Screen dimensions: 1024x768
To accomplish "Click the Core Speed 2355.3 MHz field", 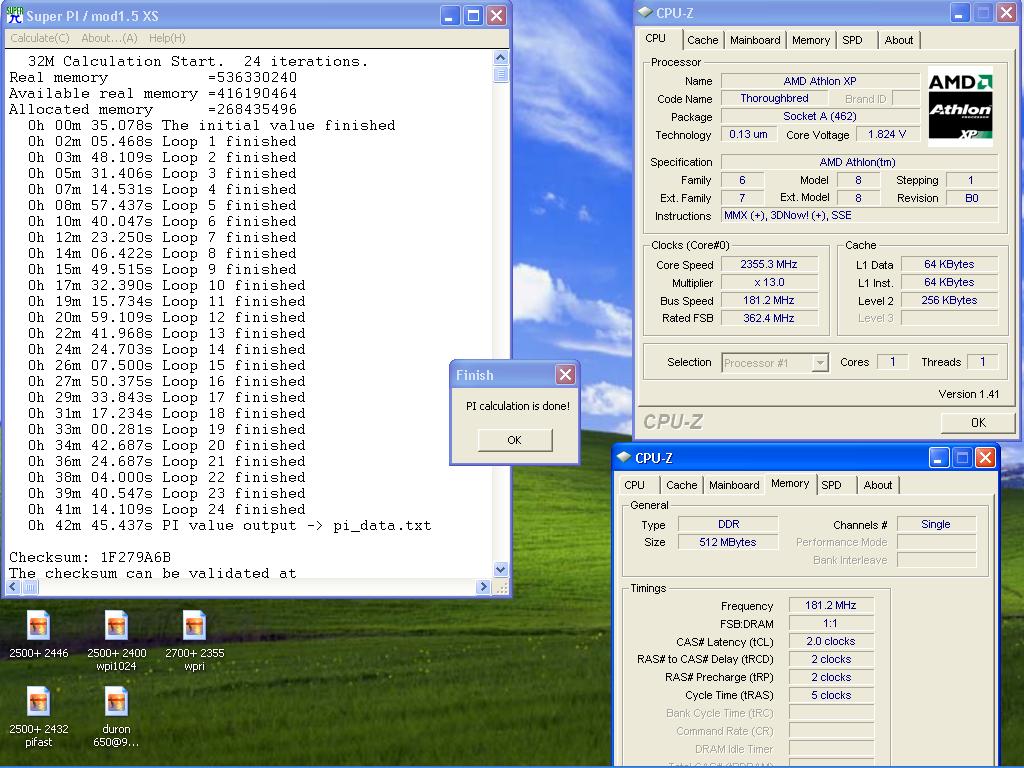I will [x=769, y=264].
